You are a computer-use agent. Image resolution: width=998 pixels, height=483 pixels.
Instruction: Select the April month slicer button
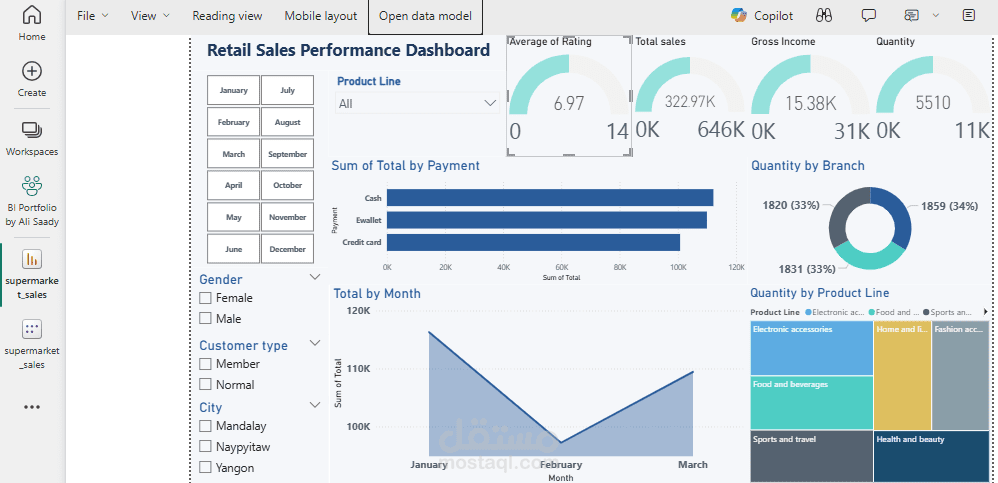click(x=234, y=185)
